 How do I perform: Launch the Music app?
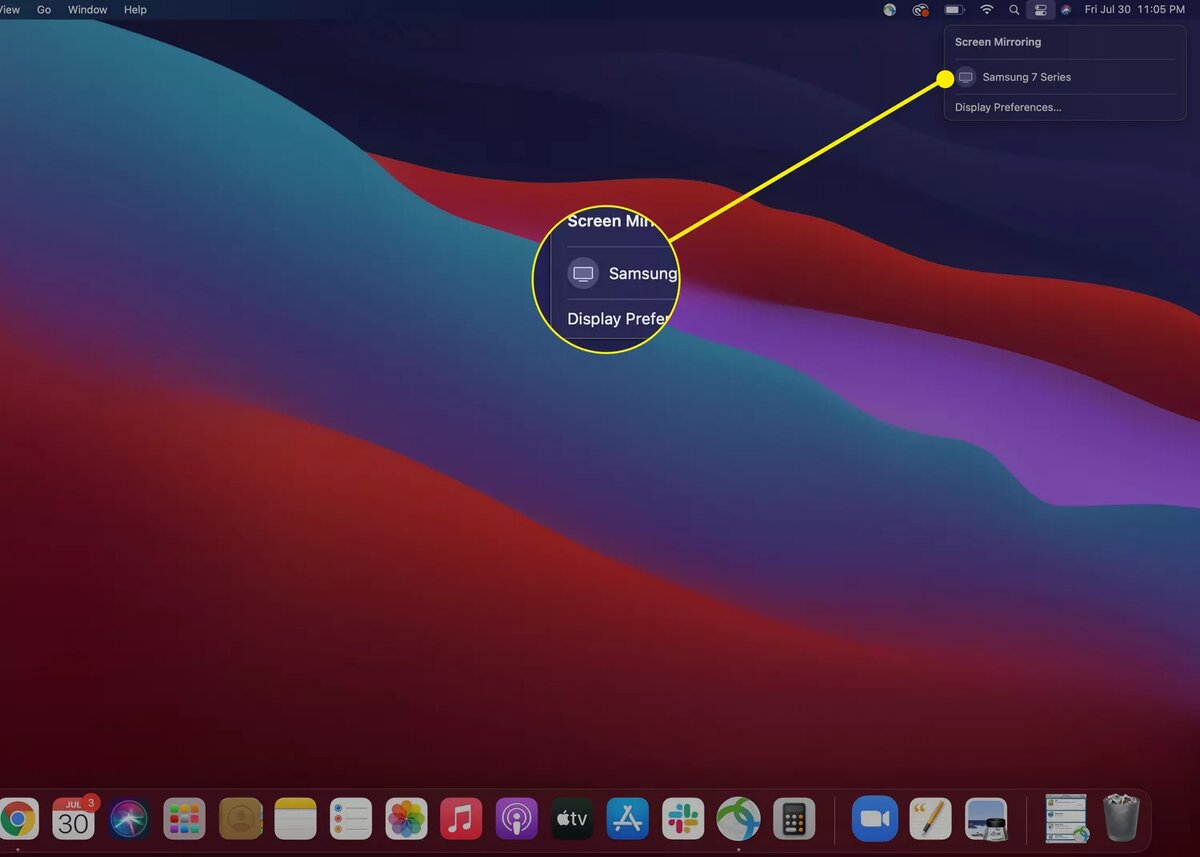[461, 819]
